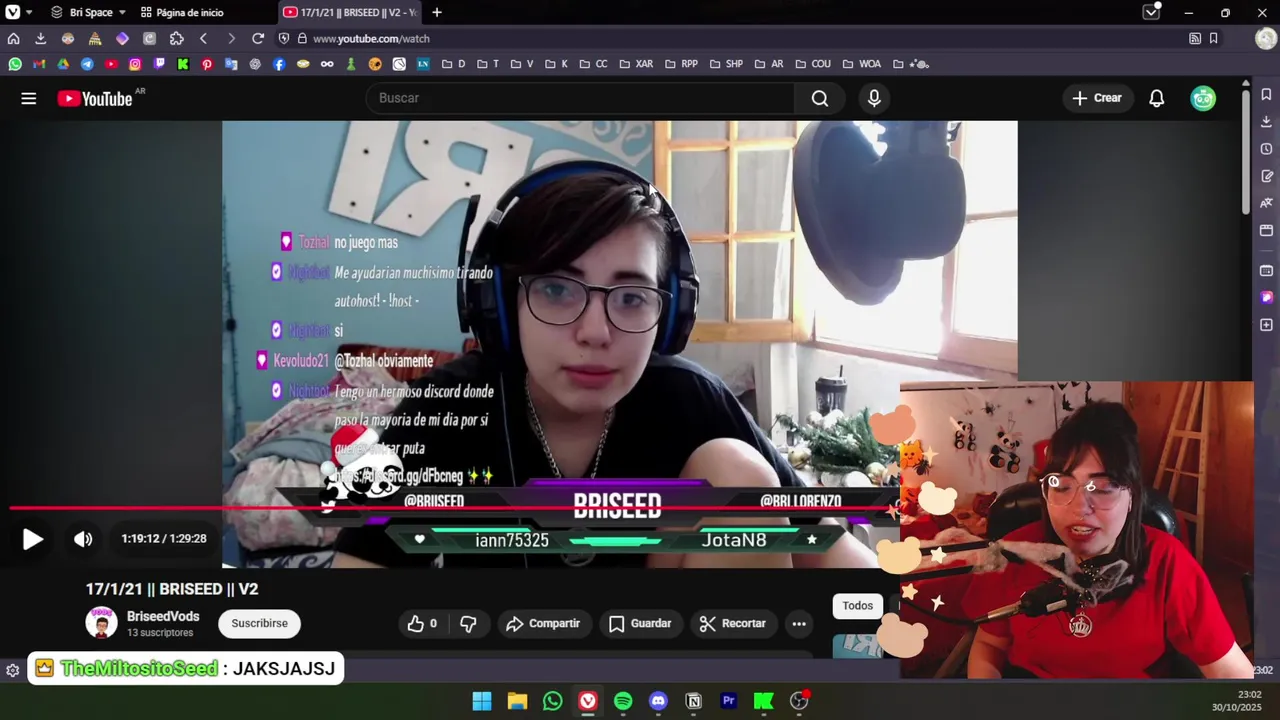Subscribe with the Suscribirse button

click(x=259, y=623)
